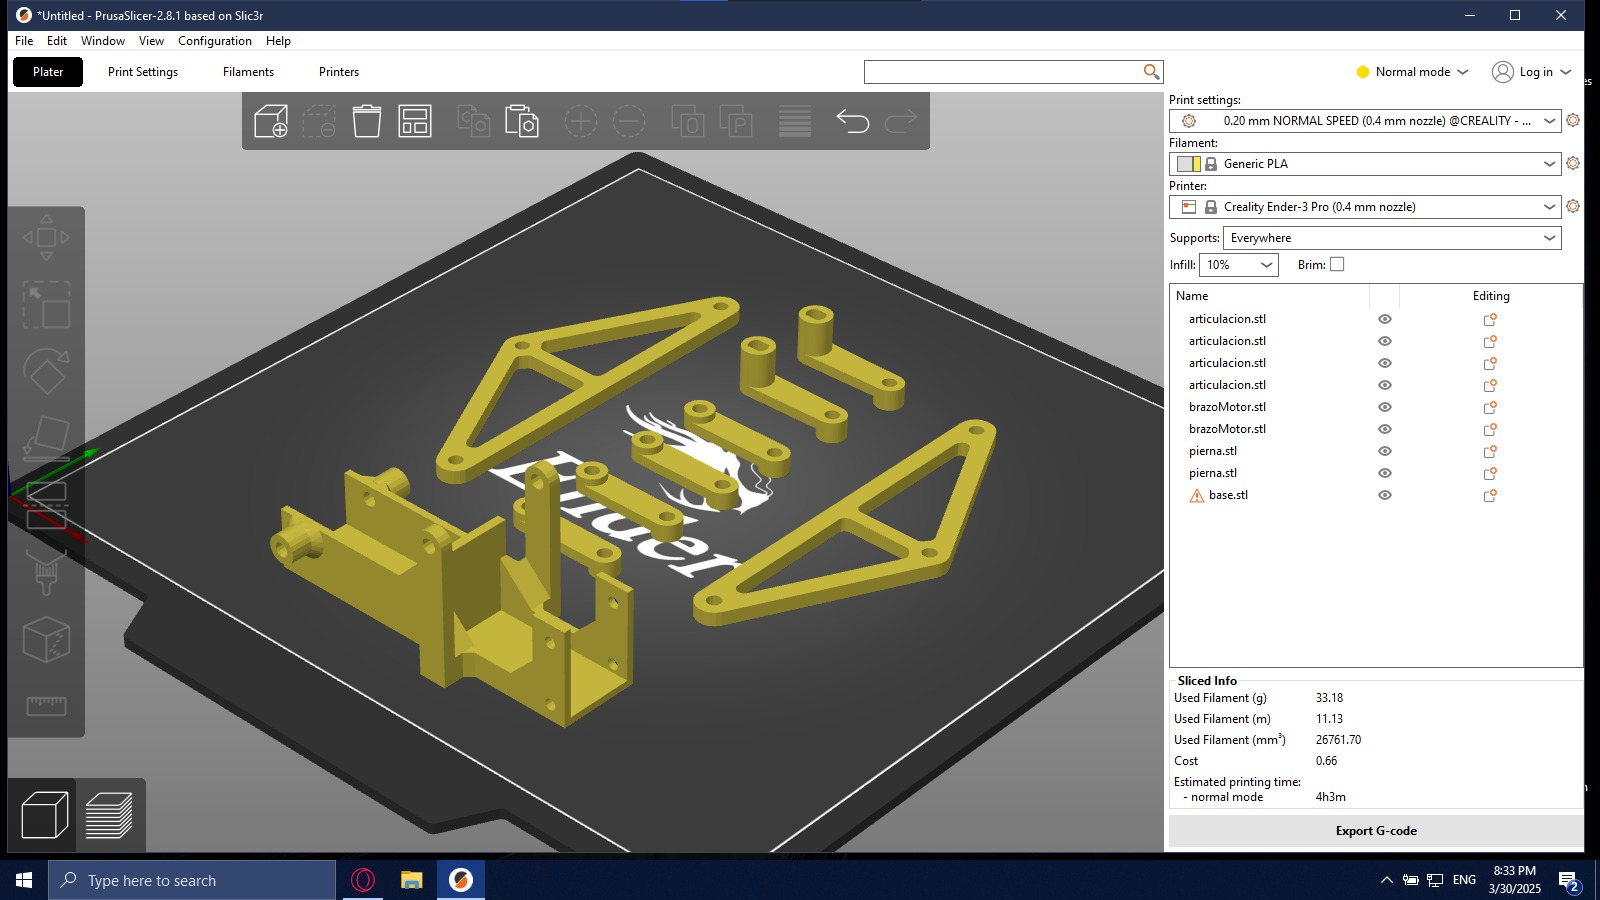Viewport: 1600px width, 900px height.
Task: Click the Remove instance minus icon
Action: [x=629, y=121]
